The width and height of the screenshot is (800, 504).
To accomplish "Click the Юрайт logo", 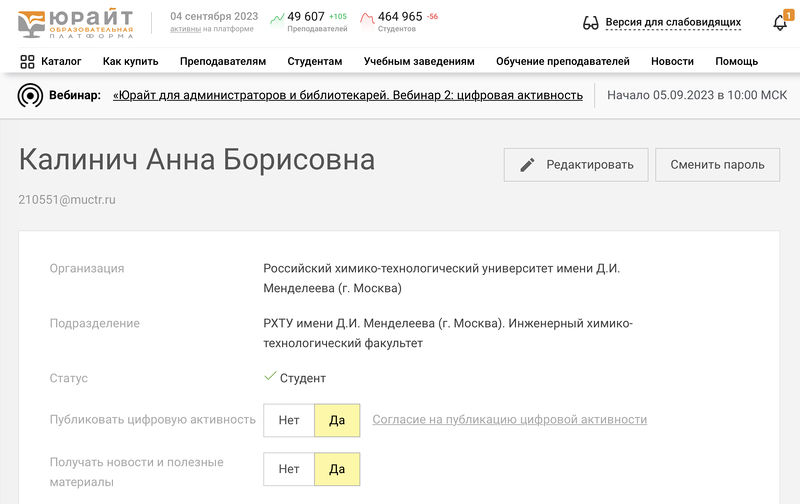I will click(x=76, y=22).
